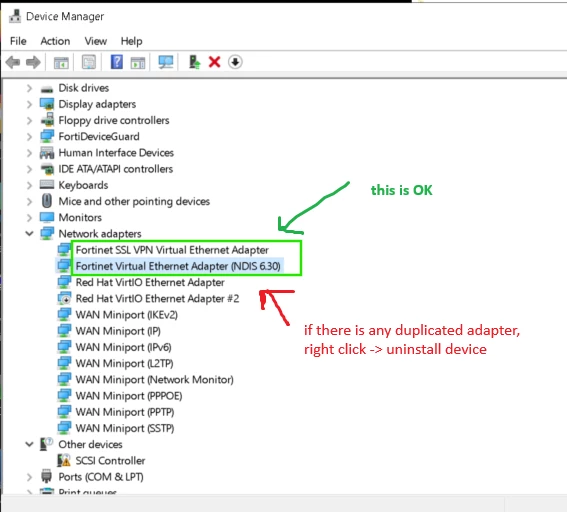The image size is (567, 512).
Task: Expand the Mice and other pointing devices node
Action: point(29,201)
